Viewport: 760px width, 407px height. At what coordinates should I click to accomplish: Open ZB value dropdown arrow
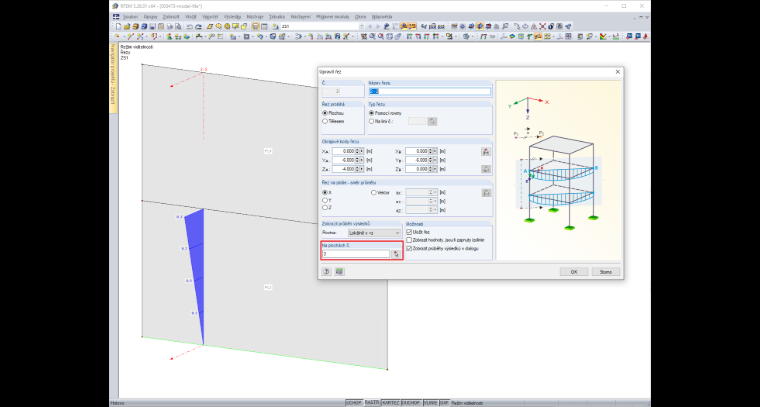pyautogui.click(x=435, y=169)
